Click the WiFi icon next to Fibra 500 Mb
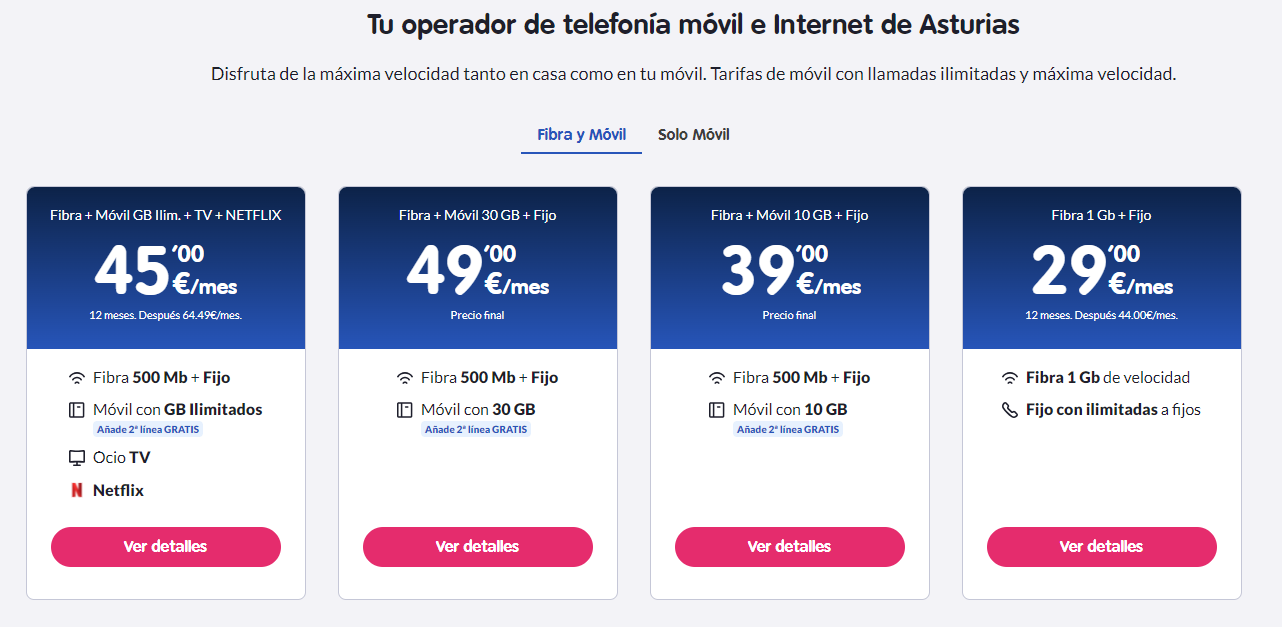Screen dimensions: 1282x627 [78, 378]
